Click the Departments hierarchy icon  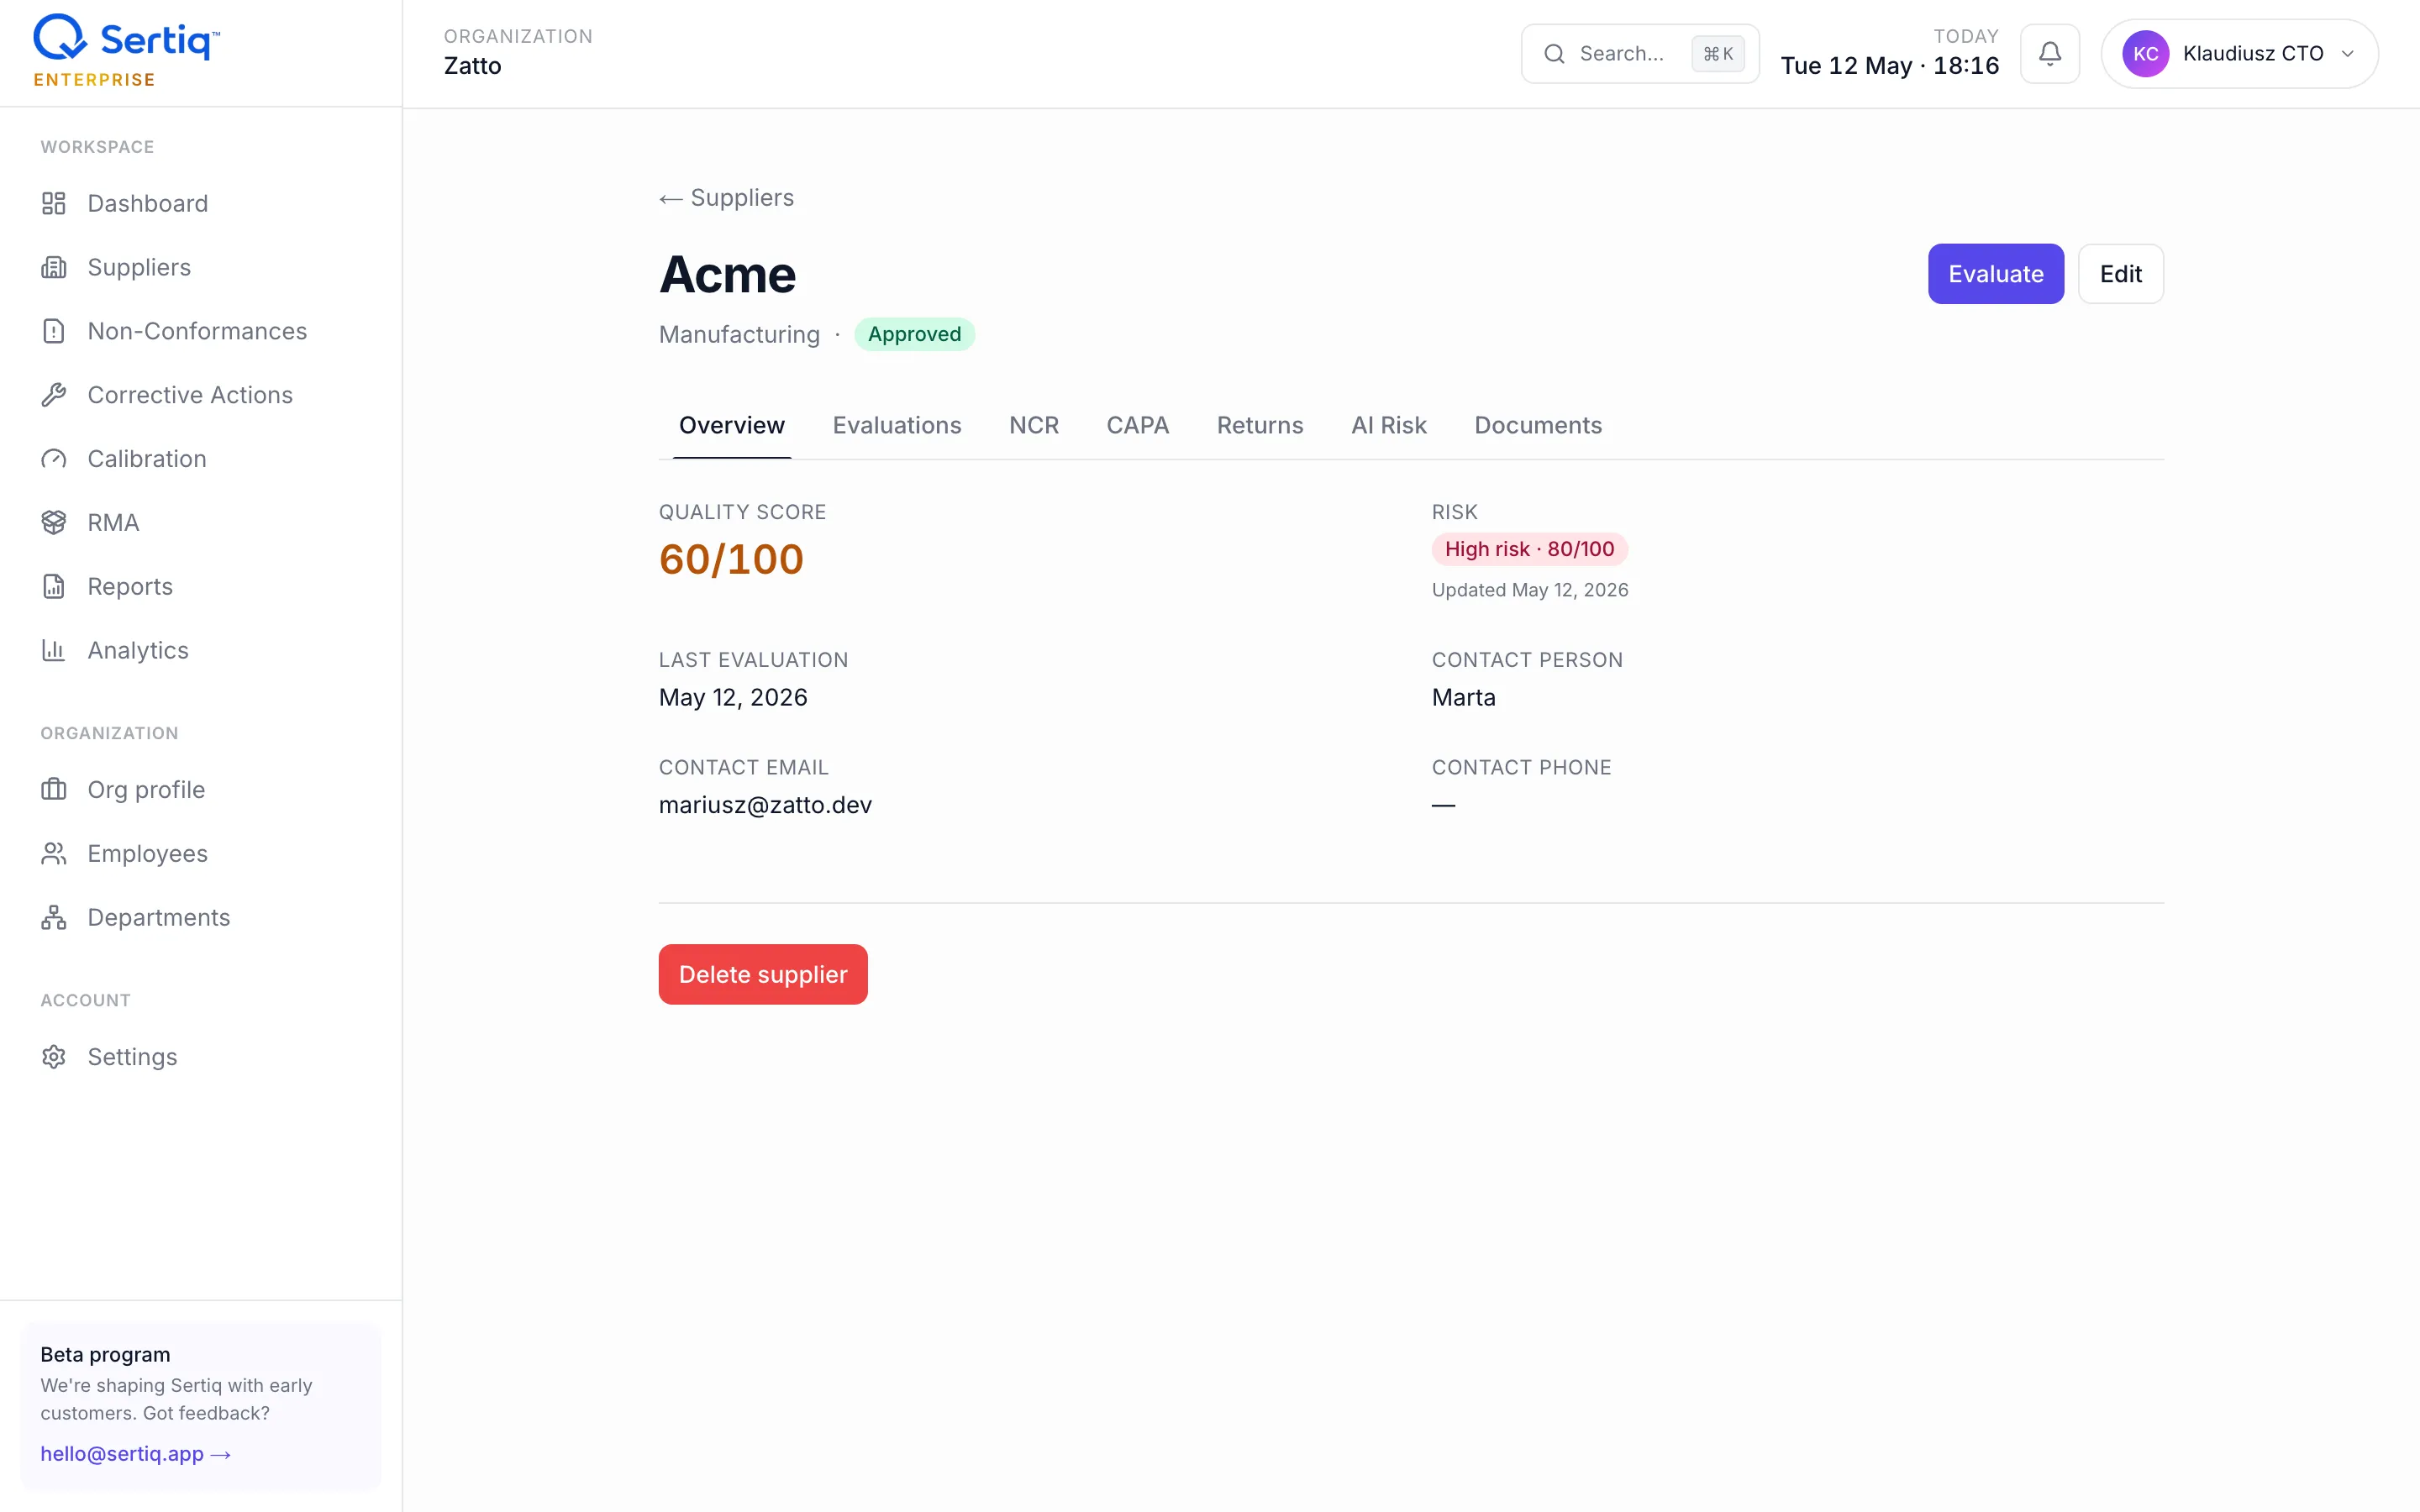(54, 917)
